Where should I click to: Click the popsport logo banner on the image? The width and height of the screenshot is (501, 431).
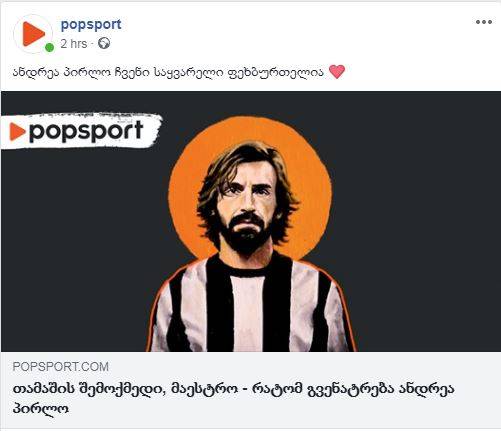point(81,131)
